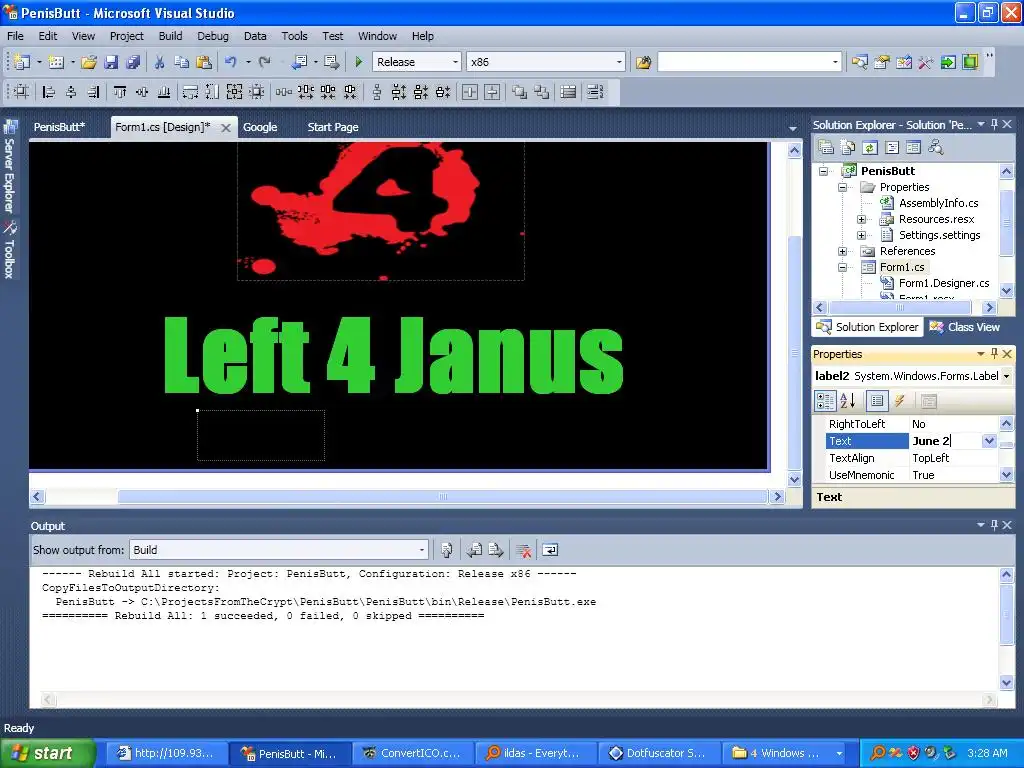Viewport: 1024px width, 768px height.
Task: Show Properties list button in Properties panel
Action: pos(877,401)
